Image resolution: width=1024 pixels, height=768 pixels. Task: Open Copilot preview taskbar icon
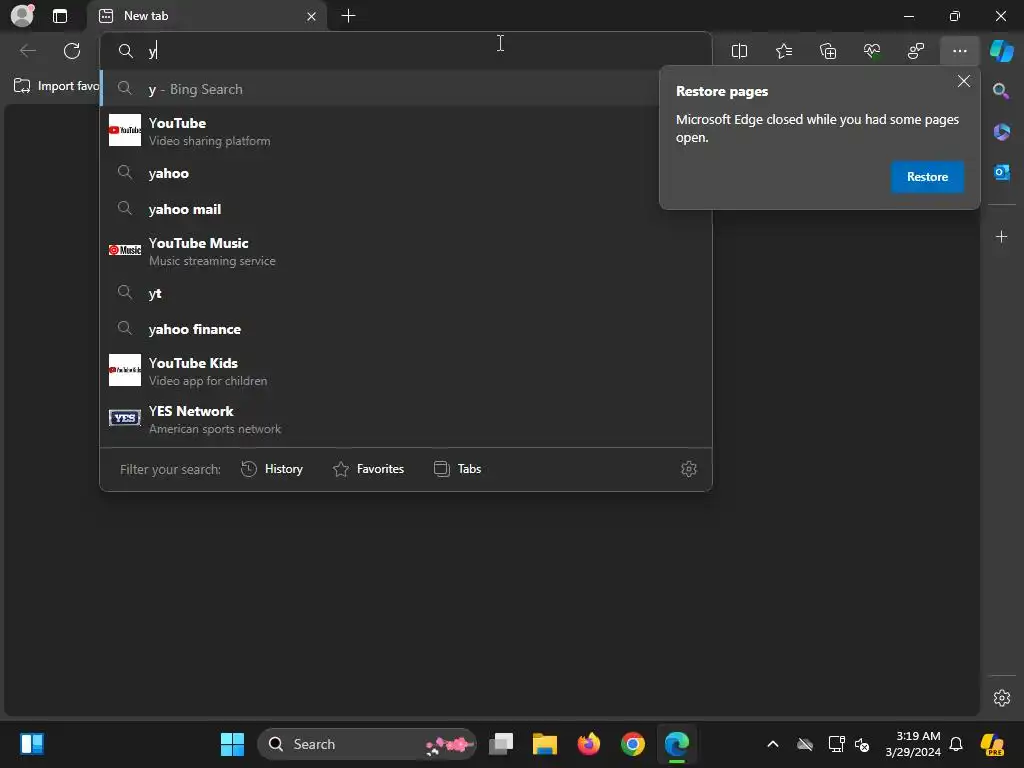tap(993, 744)
